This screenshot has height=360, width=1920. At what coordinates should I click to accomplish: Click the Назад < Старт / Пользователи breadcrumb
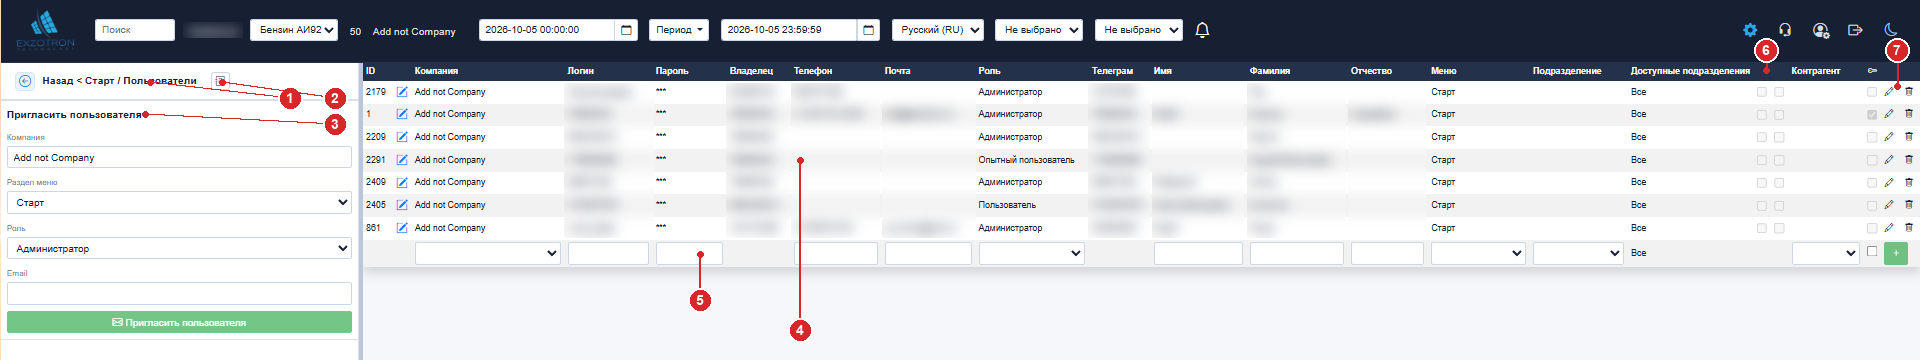[x=119, y=81]
